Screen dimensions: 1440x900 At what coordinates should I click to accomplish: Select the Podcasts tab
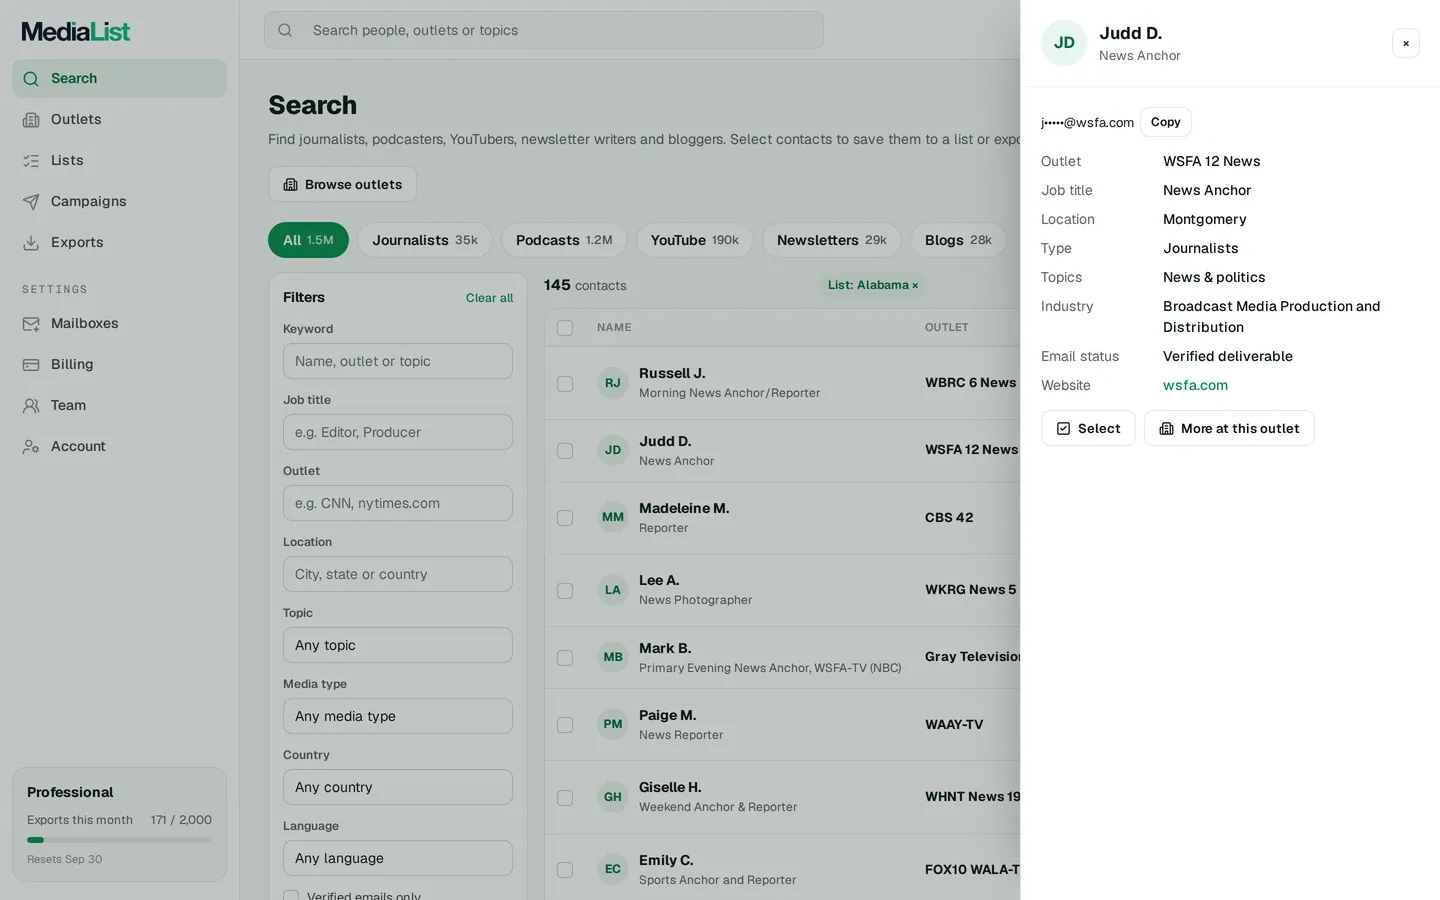pos(564,240)
